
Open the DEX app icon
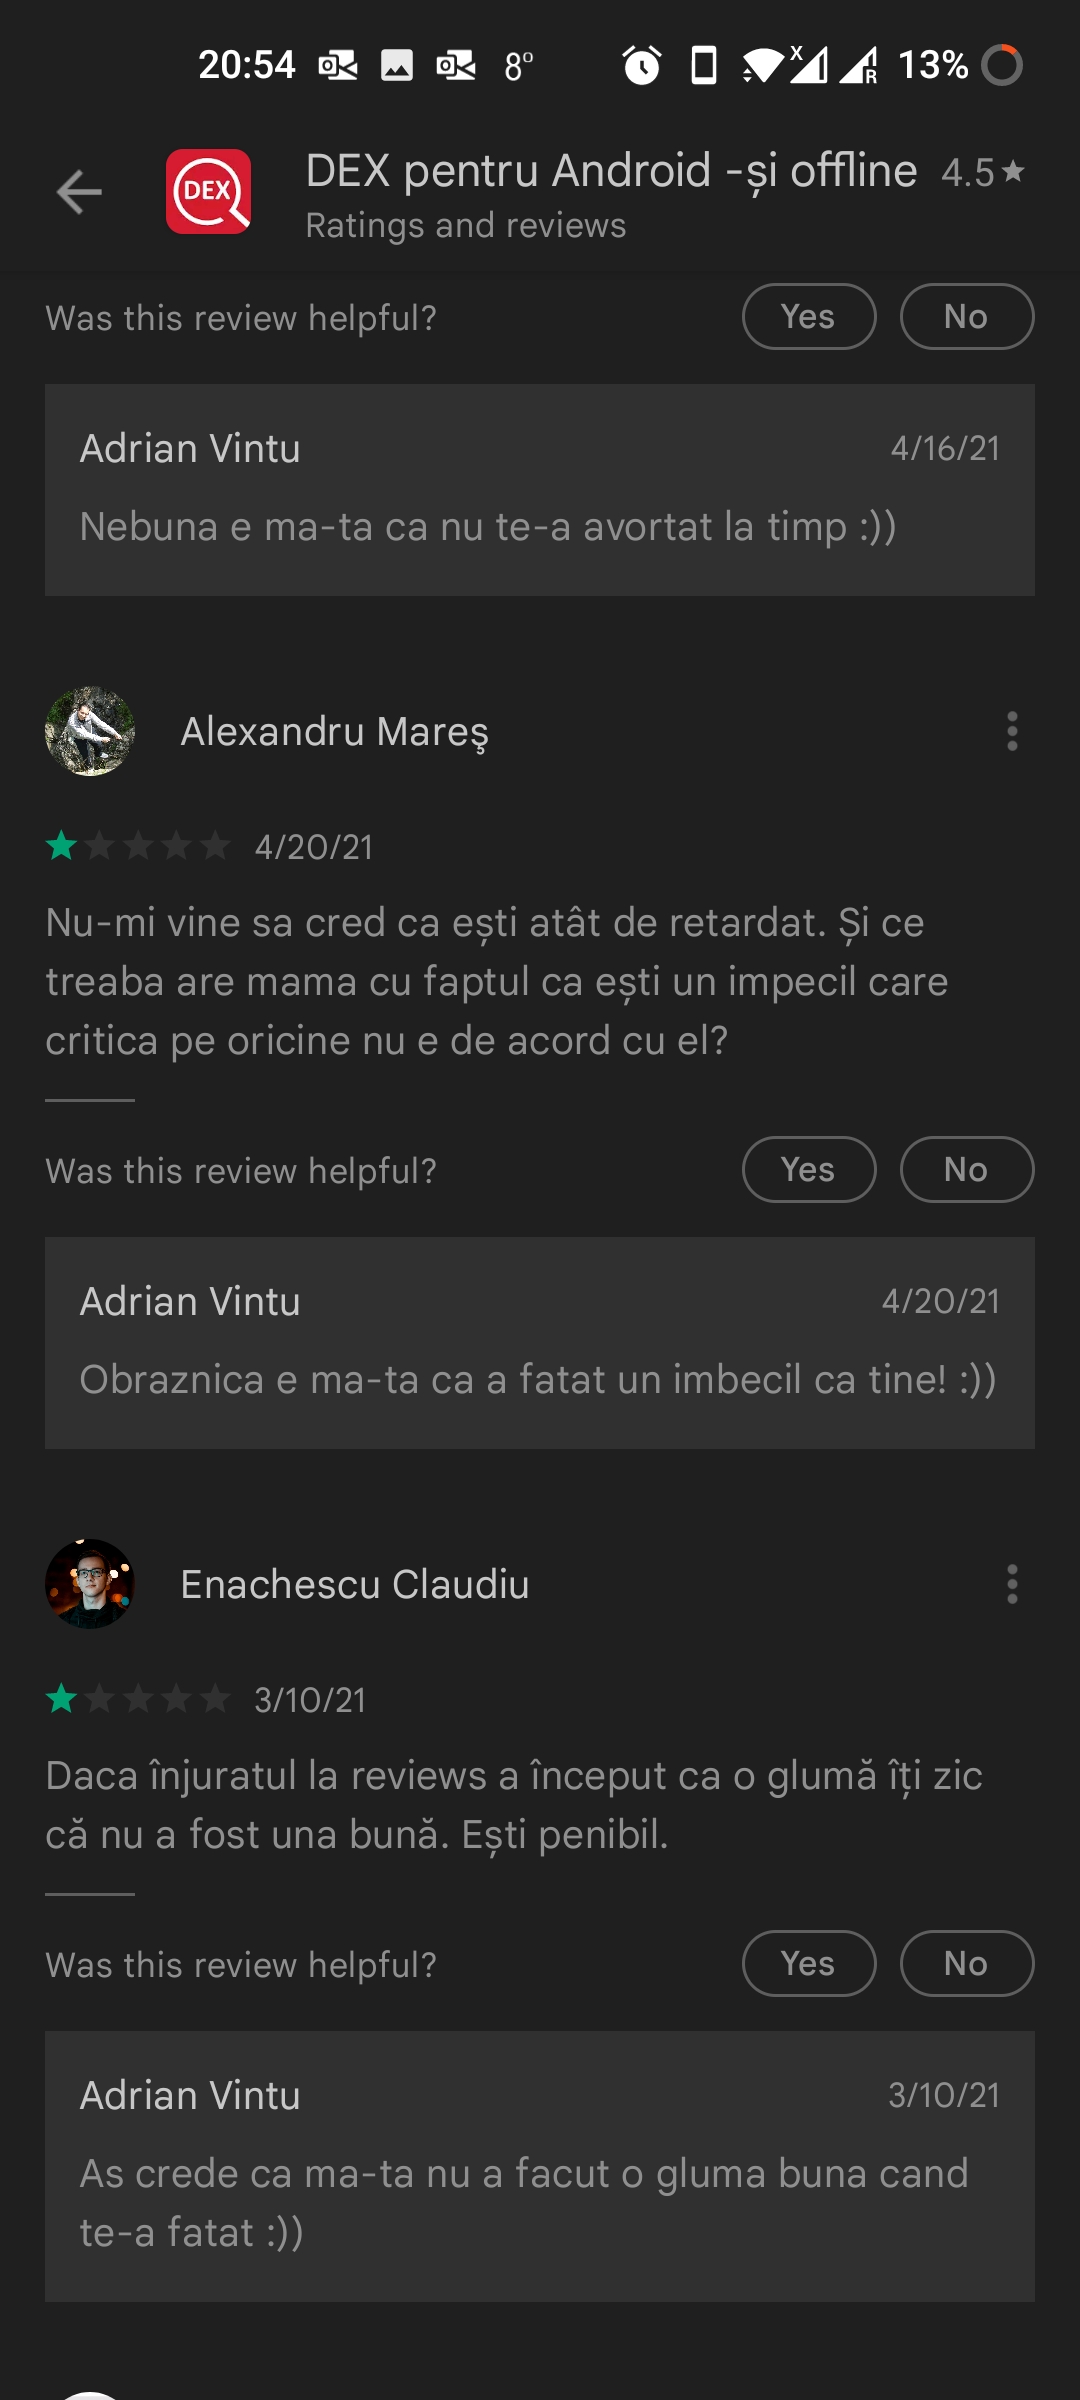pyautogui.click(x=208, y=191)
